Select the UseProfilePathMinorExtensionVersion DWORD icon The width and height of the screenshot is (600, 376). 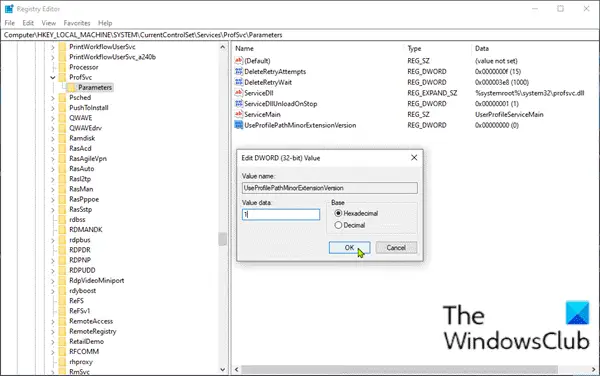(239, 125)
